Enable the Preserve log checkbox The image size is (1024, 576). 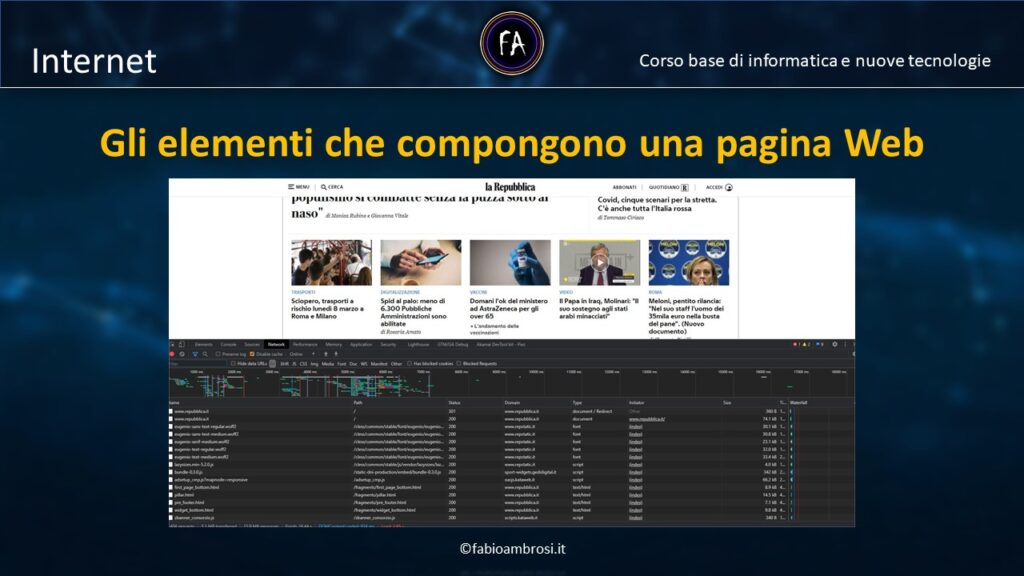pos(218,356)
